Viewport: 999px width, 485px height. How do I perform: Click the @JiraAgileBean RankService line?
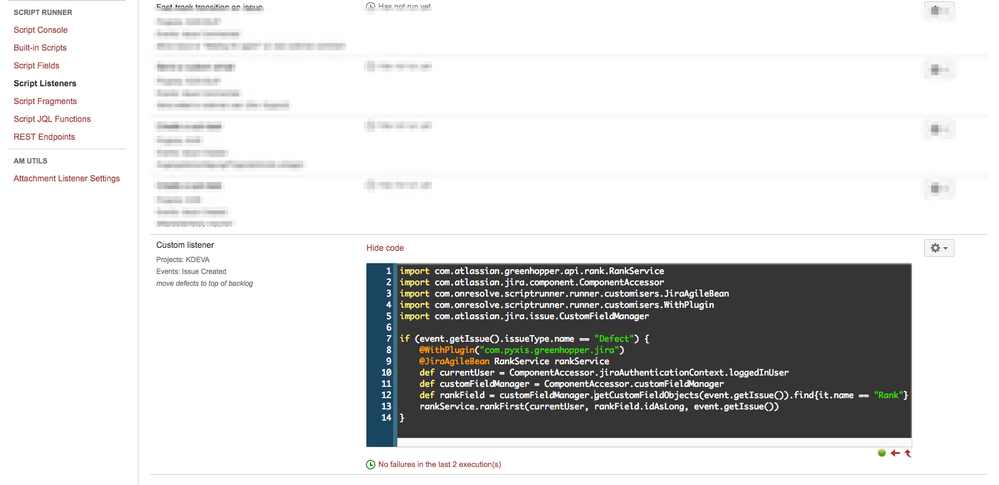pos(514,363)
